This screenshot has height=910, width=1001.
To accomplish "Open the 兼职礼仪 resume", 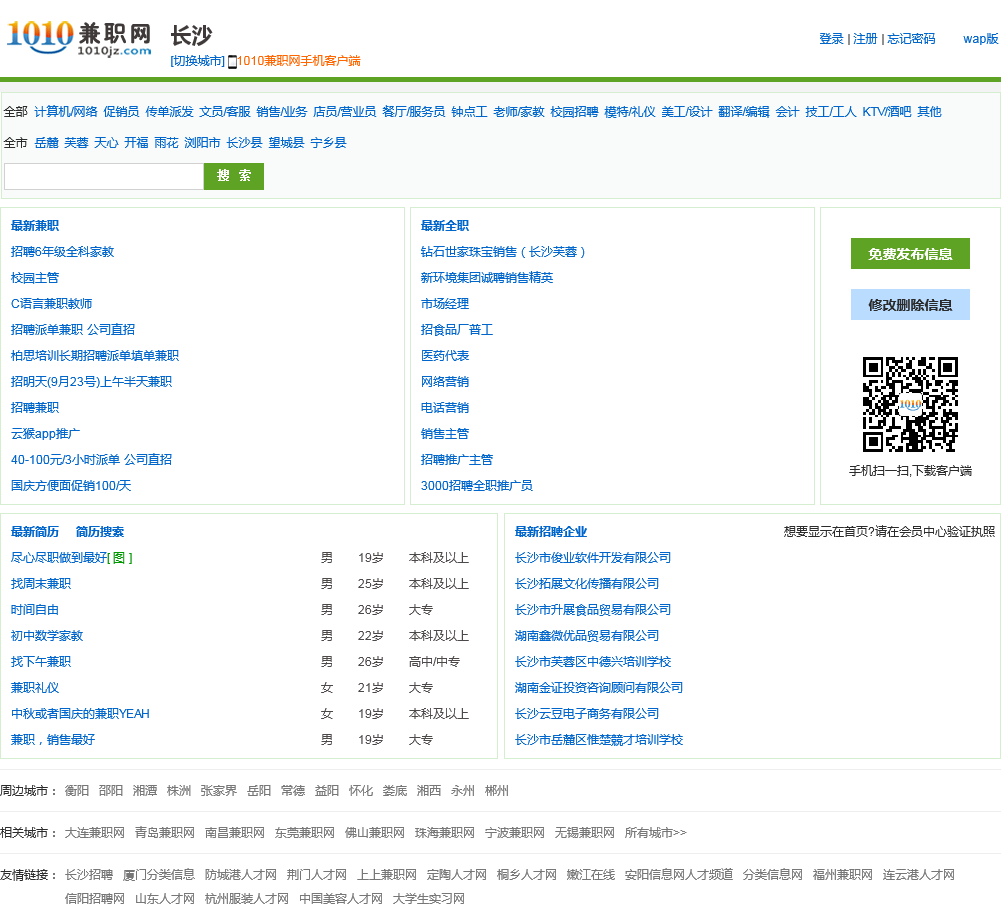I will click(x=35, y=688).
